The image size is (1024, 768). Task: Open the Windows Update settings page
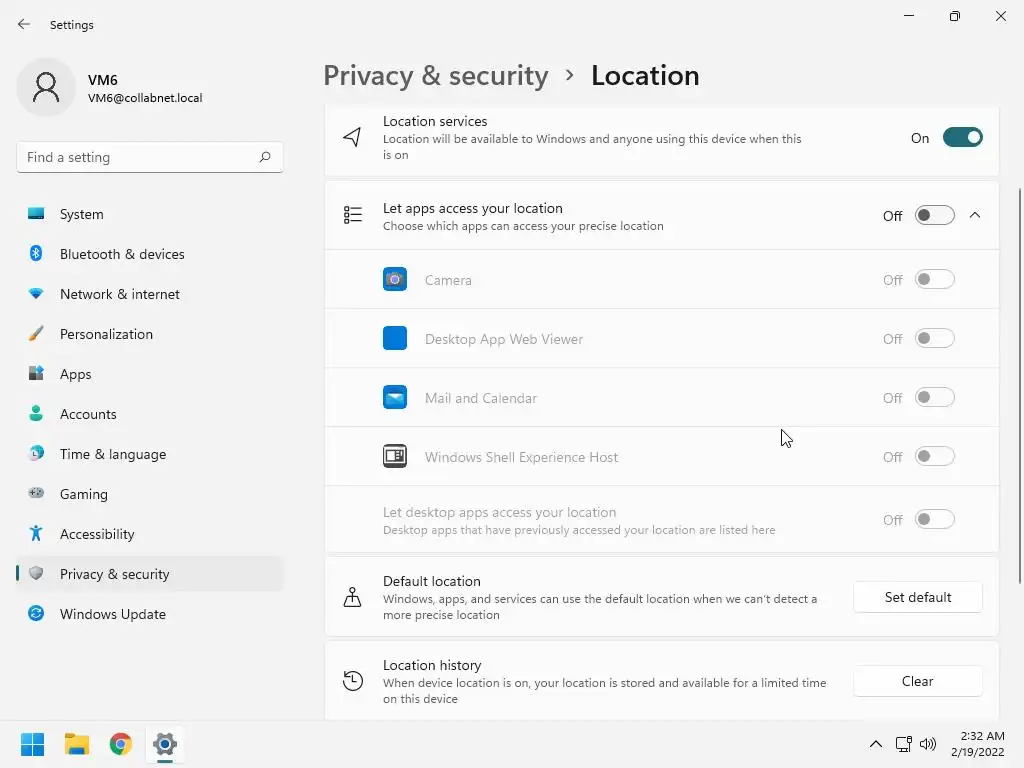point(112,614)
